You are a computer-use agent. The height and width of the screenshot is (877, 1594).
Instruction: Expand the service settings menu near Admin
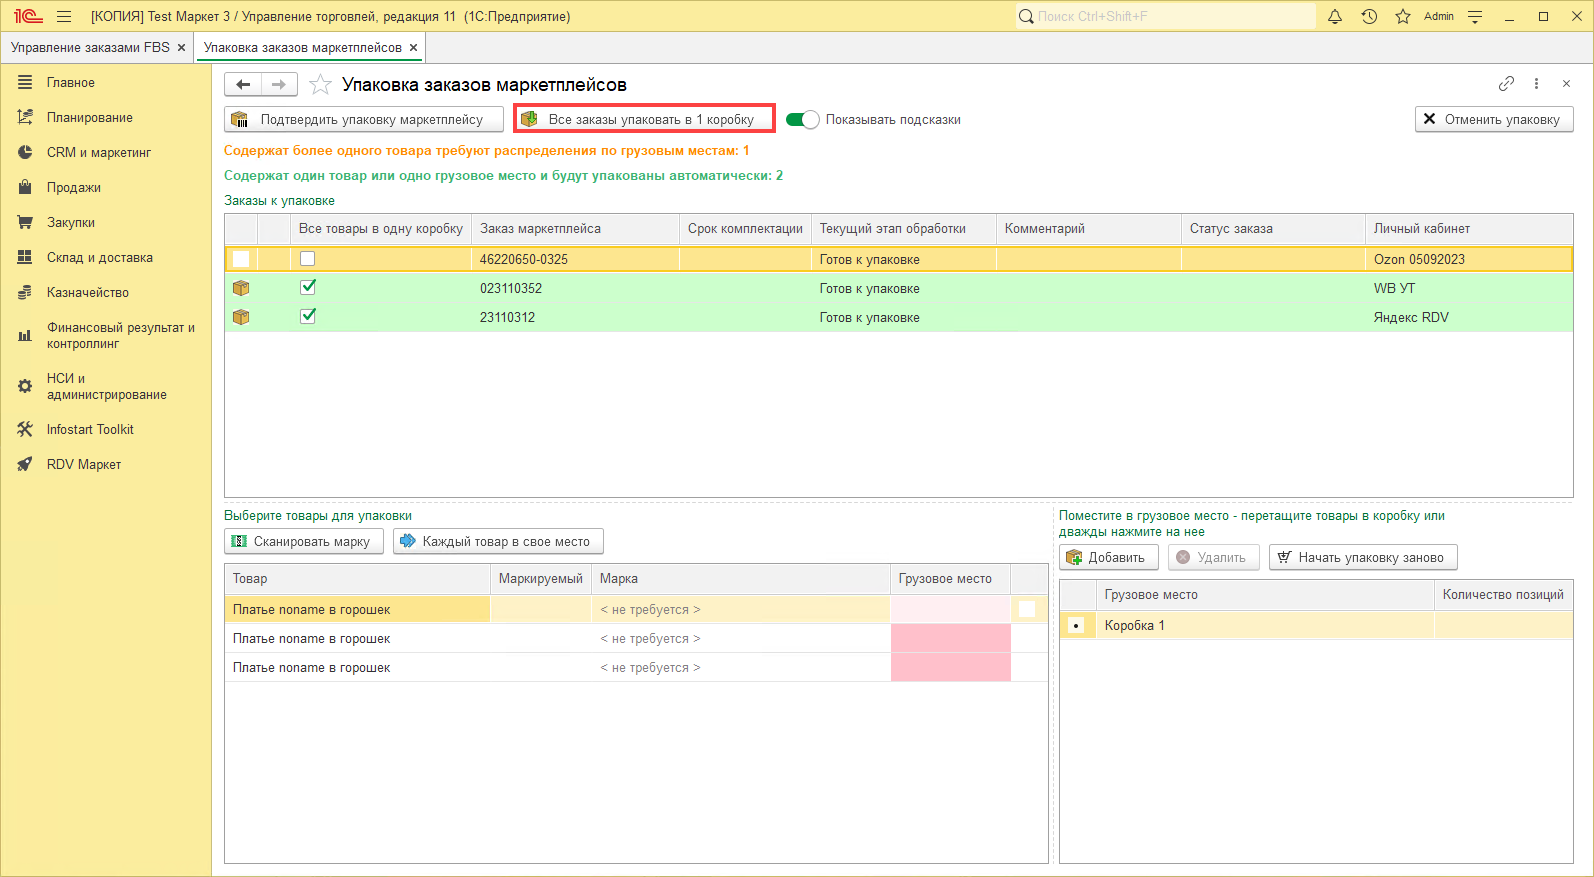coord(1475,16)
